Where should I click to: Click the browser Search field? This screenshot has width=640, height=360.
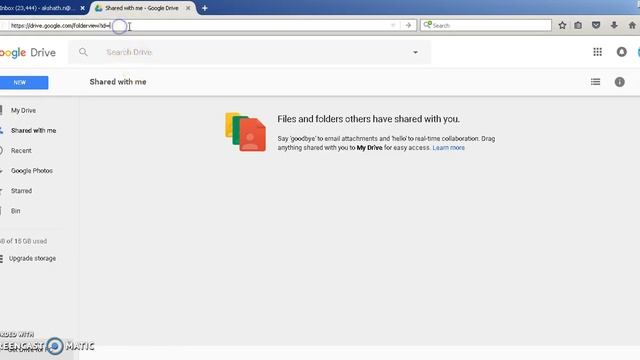tap(486, 25)
